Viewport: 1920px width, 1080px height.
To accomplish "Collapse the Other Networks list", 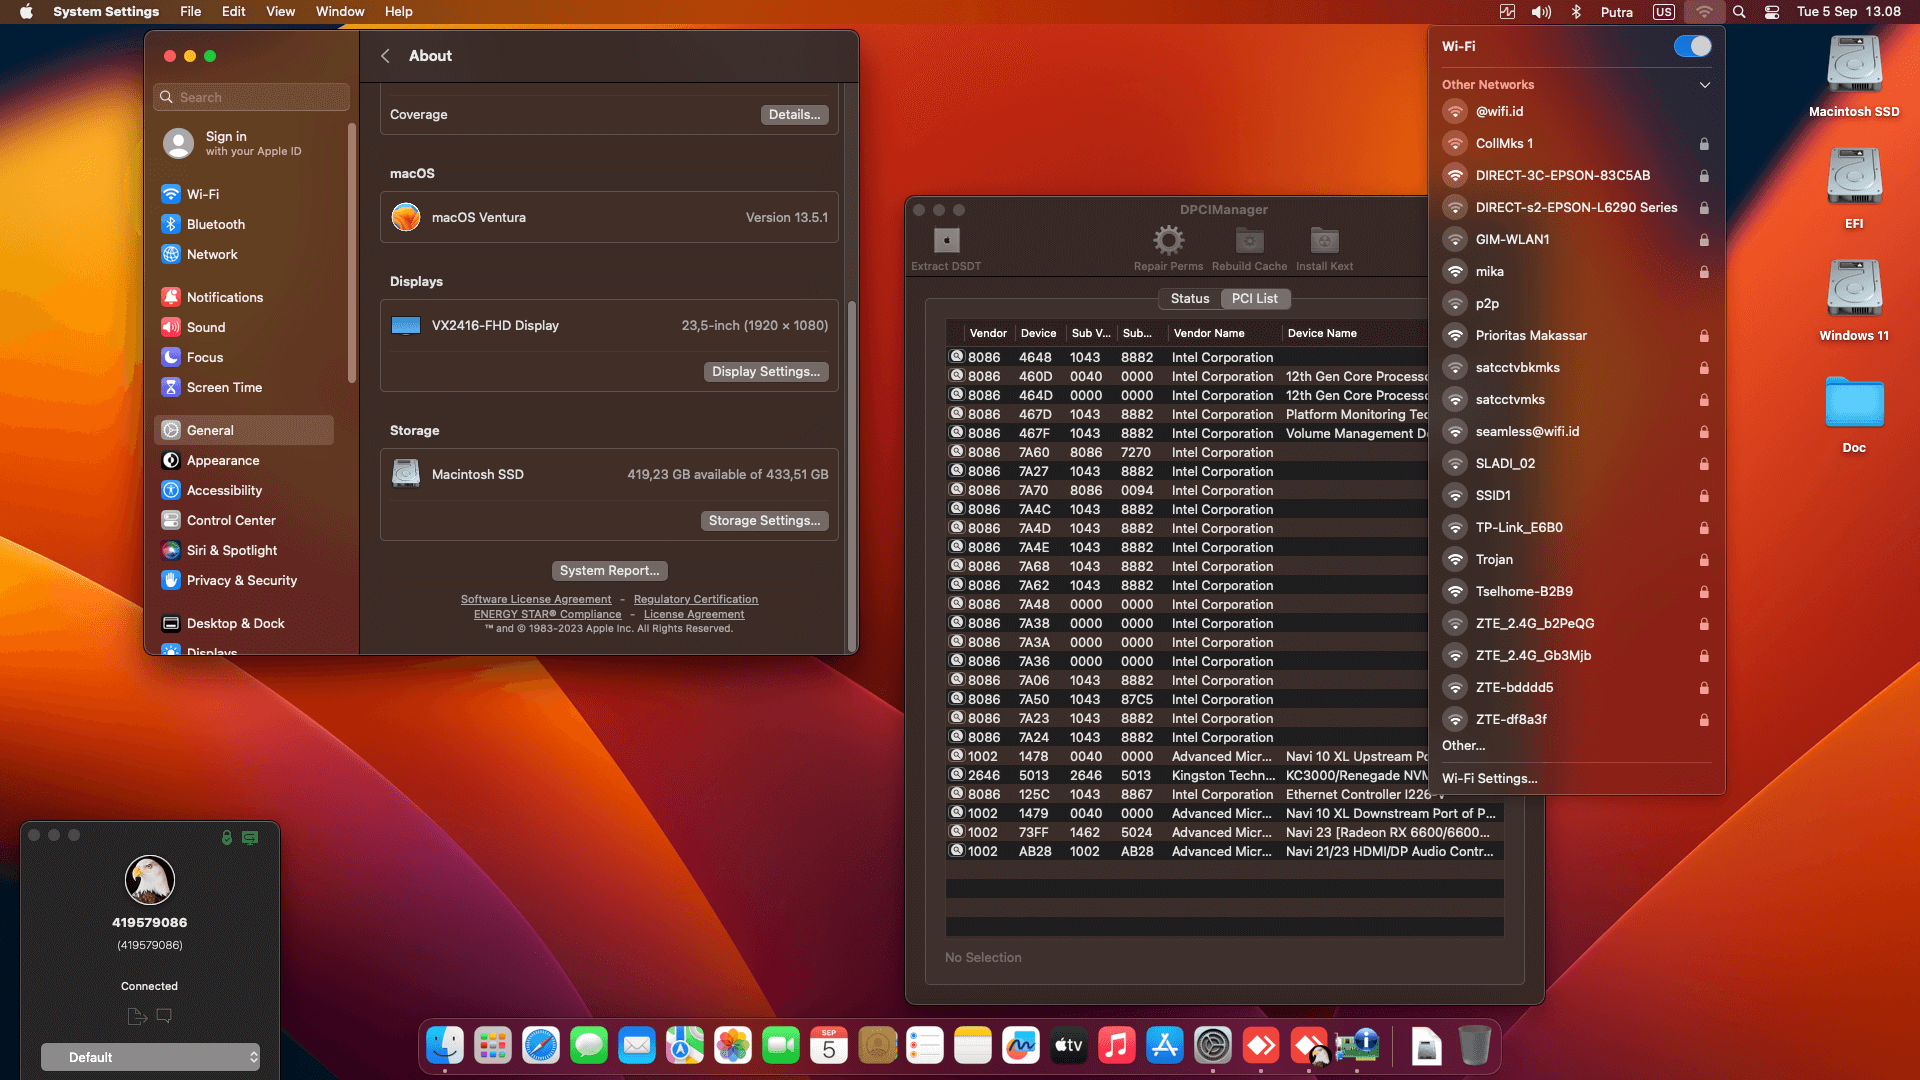I will pyautogui.click(x=1704, y=85).
